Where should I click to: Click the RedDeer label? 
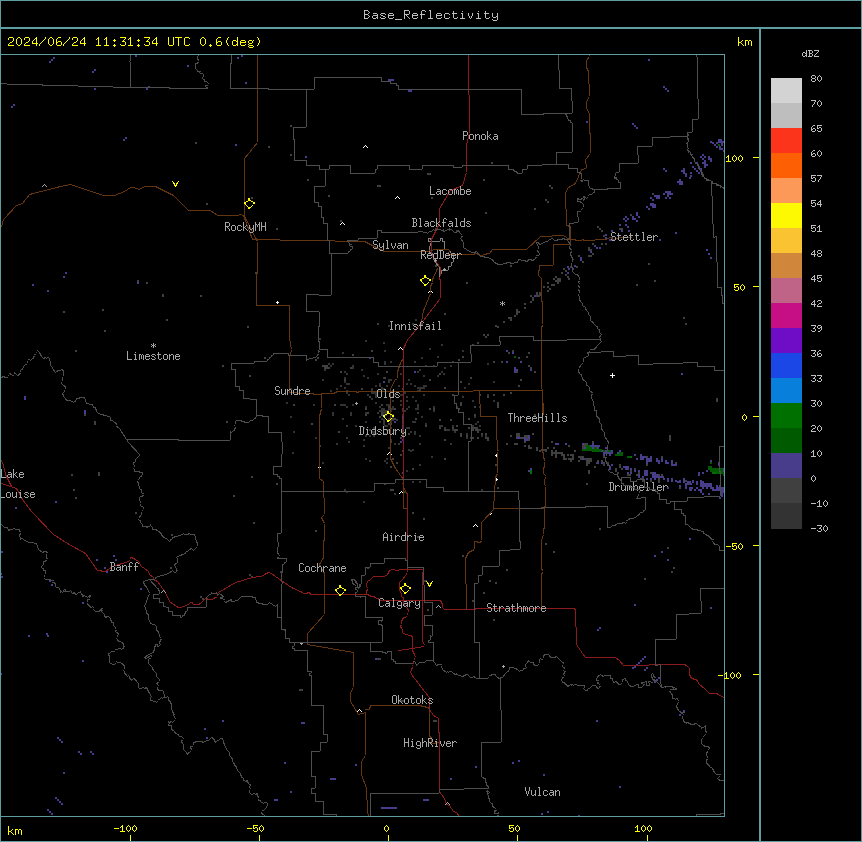click(x=440, y=255)
